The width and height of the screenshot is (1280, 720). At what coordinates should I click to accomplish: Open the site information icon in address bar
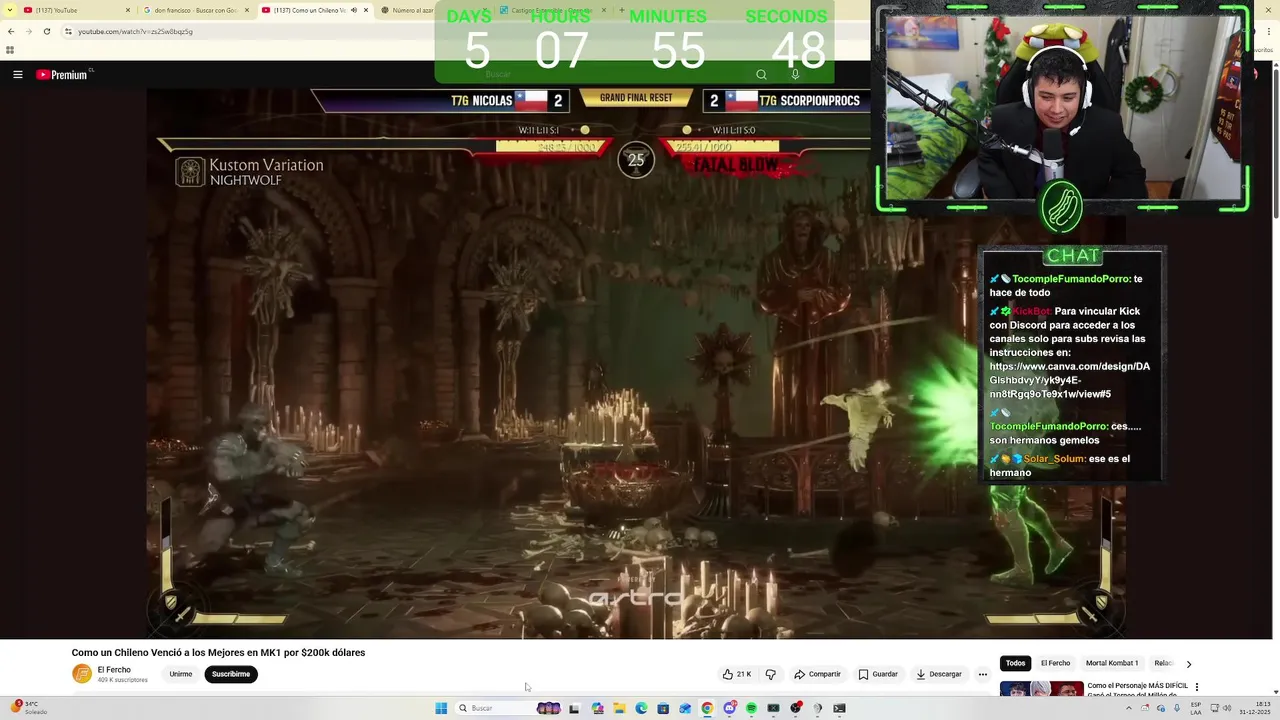pyautogui.click(x=68, y=31)
